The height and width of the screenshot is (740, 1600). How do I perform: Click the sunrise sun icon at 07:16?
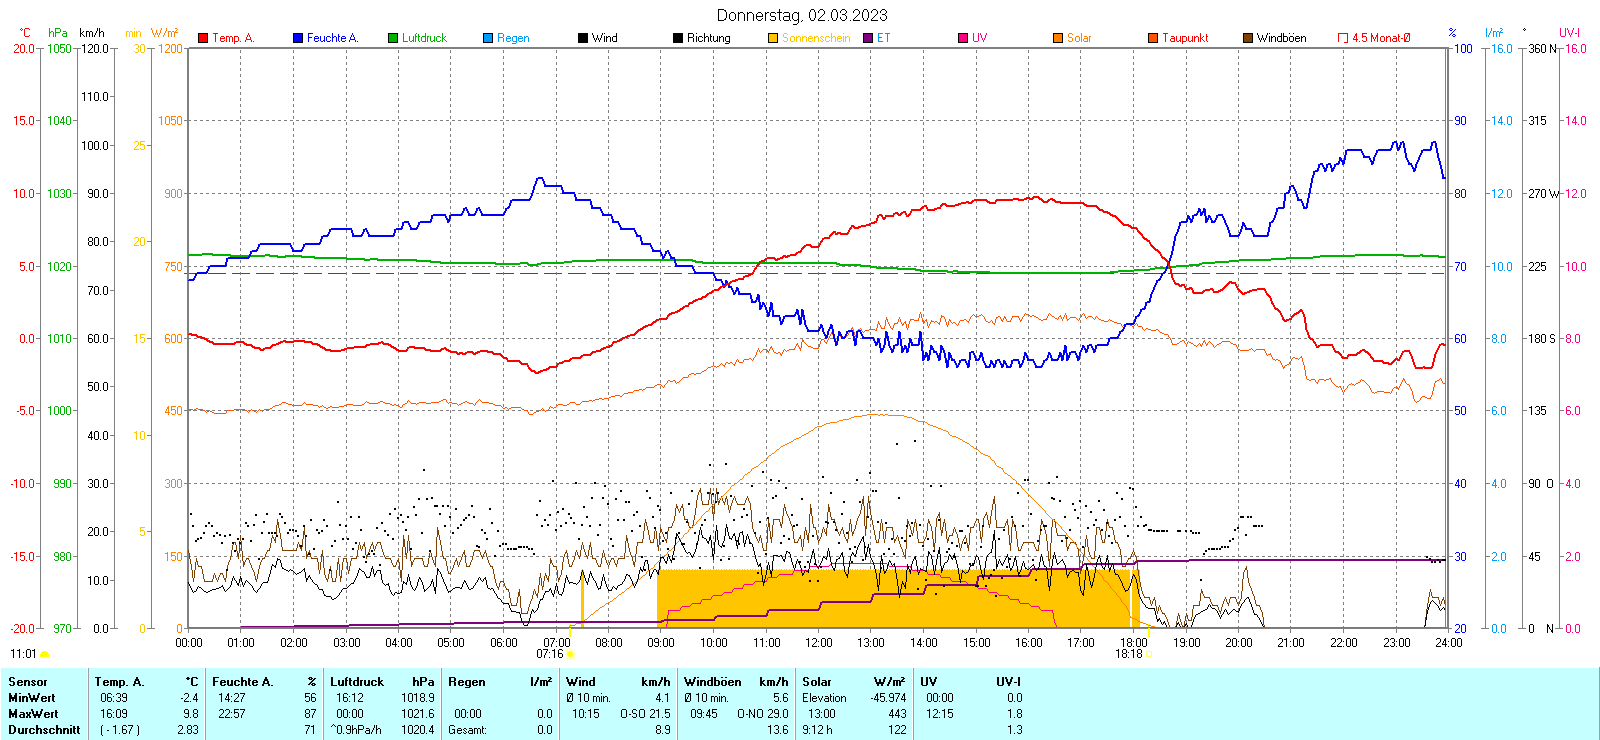571,654
